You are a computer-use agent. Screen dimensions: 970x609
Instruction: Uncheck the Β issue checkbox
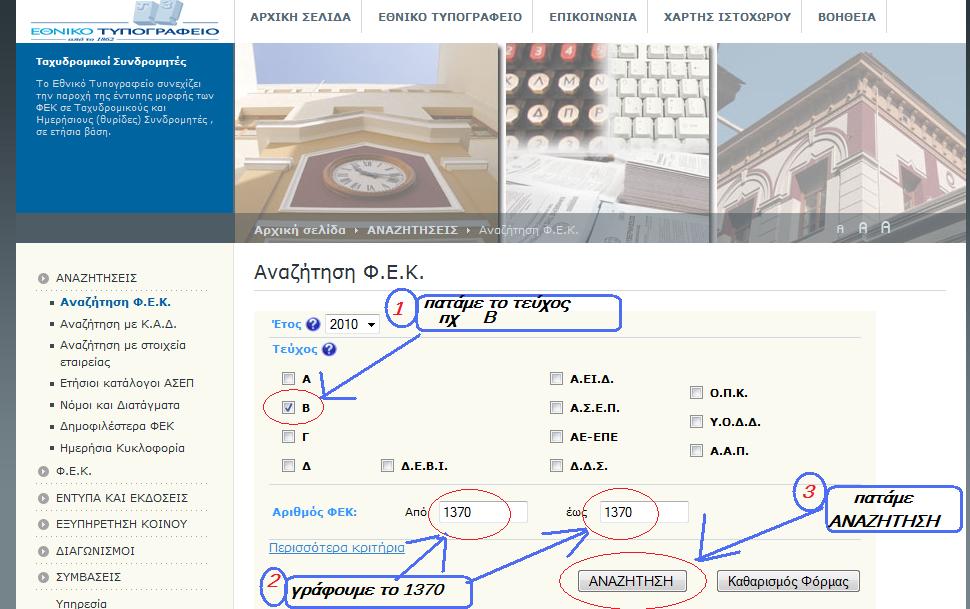(289, 408)
